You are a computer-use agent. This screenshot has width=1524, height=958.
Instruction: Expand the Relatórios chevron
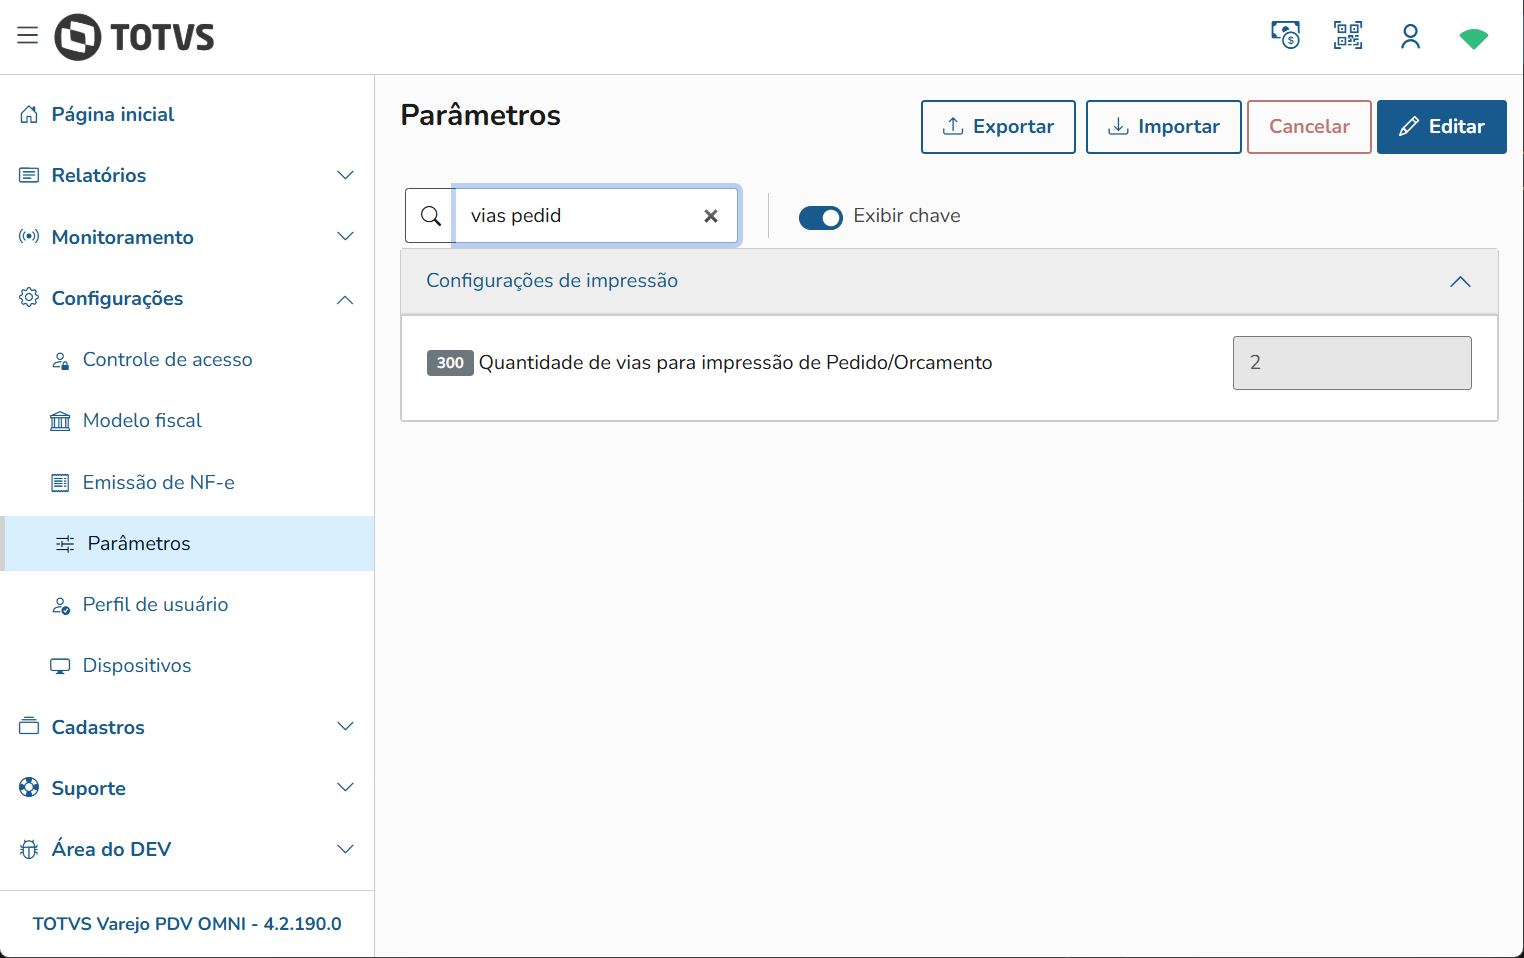[x=345, y=175]
